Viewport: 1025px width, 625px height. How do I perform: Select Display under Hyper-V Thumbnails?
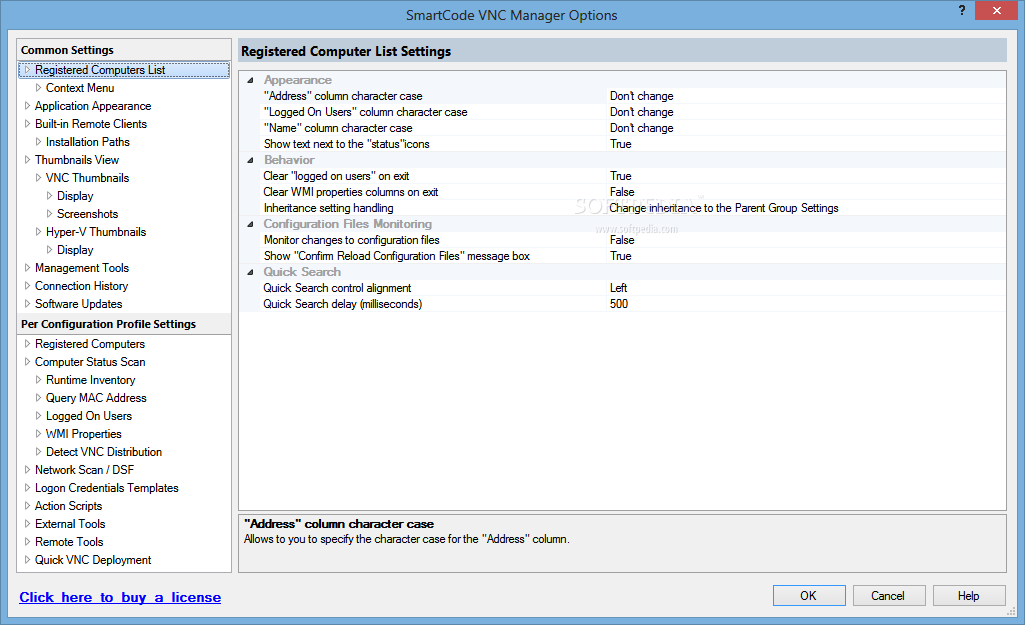tap(75, 250)
